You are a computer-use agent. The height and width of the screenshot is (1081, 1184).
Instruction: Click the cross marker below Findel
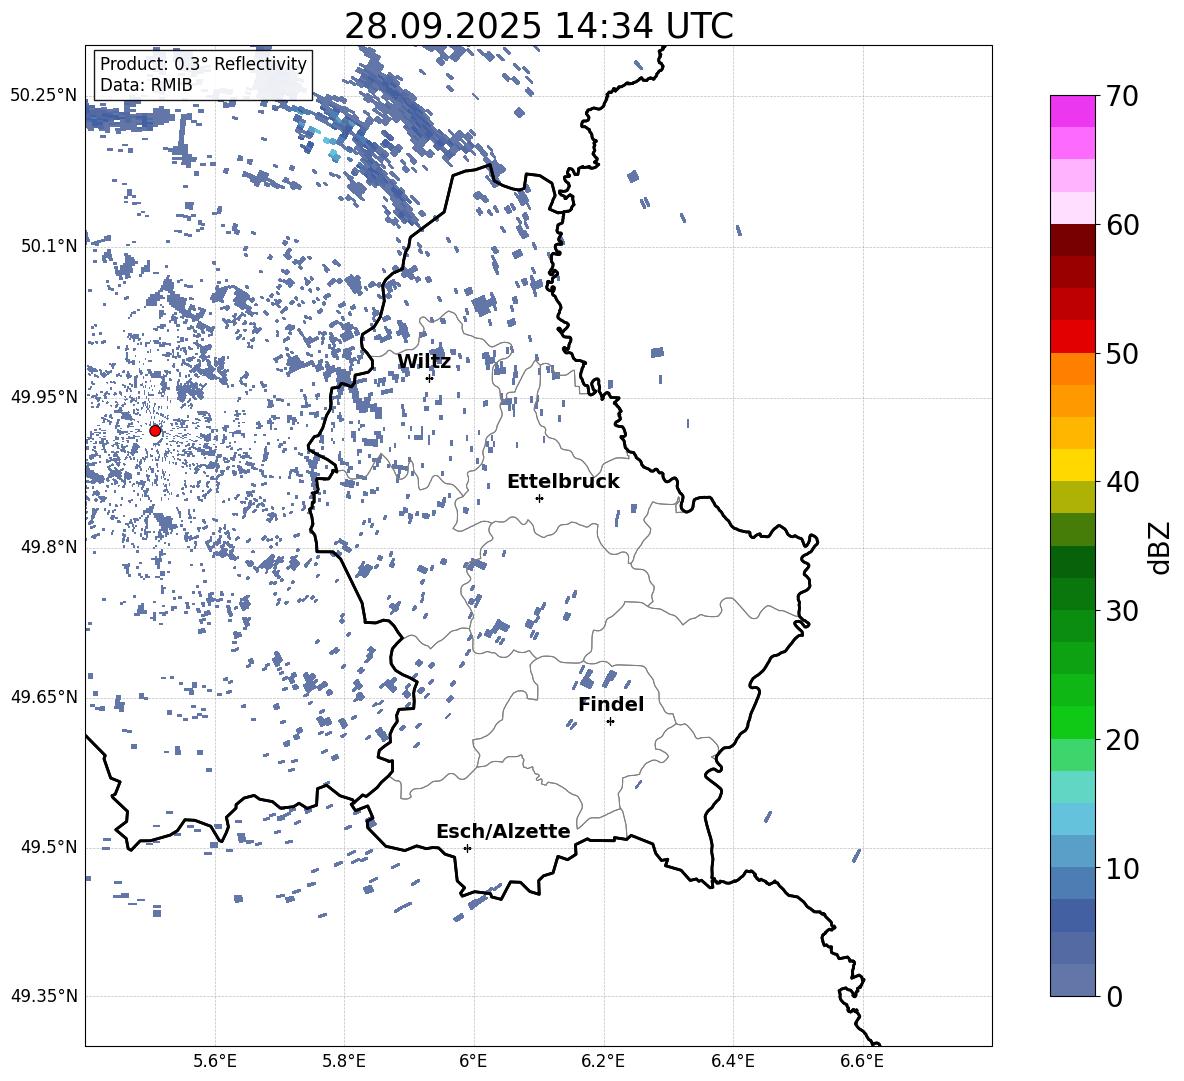pyautogui.click(x=610, y=722)
